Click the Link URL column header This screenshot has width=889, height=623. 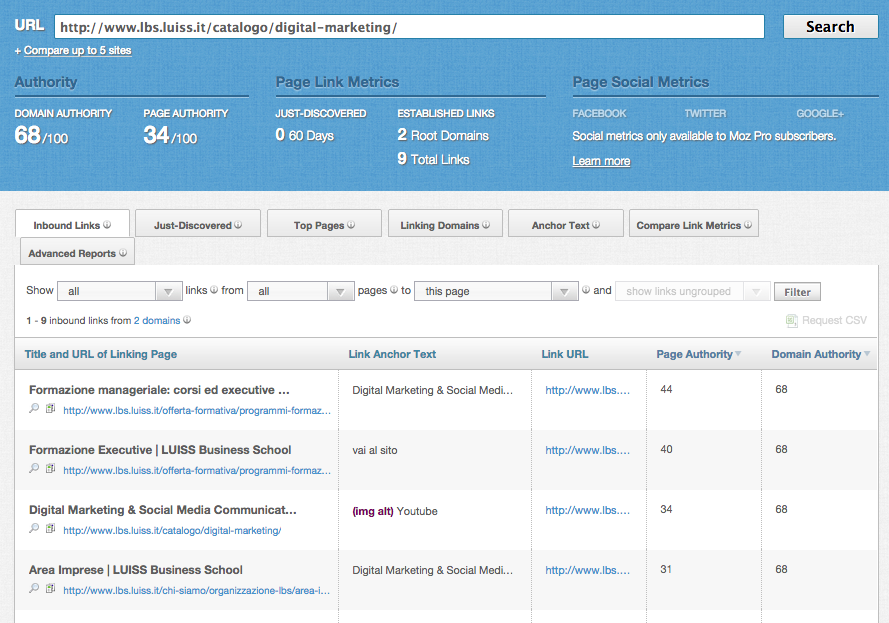565,354
